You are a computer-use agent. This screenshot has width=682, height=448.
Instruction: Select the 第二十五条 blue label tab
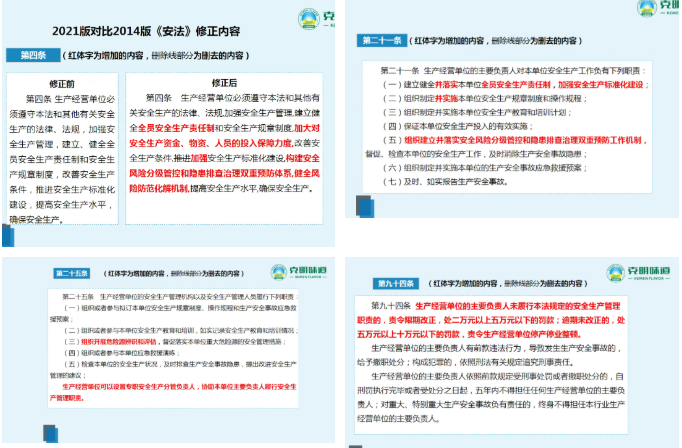(72, 273)
